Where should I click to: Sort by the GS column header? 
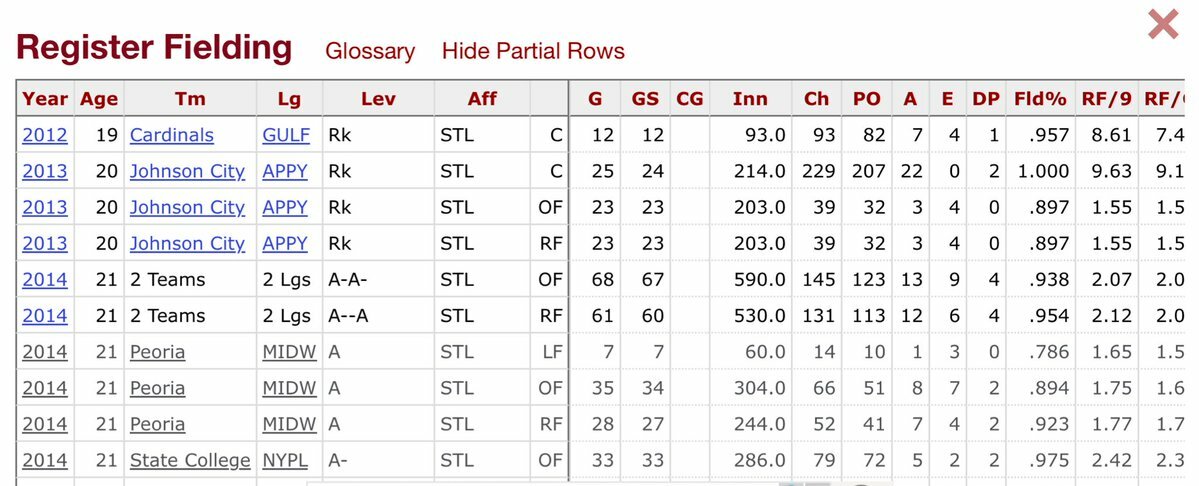(646, 98)
